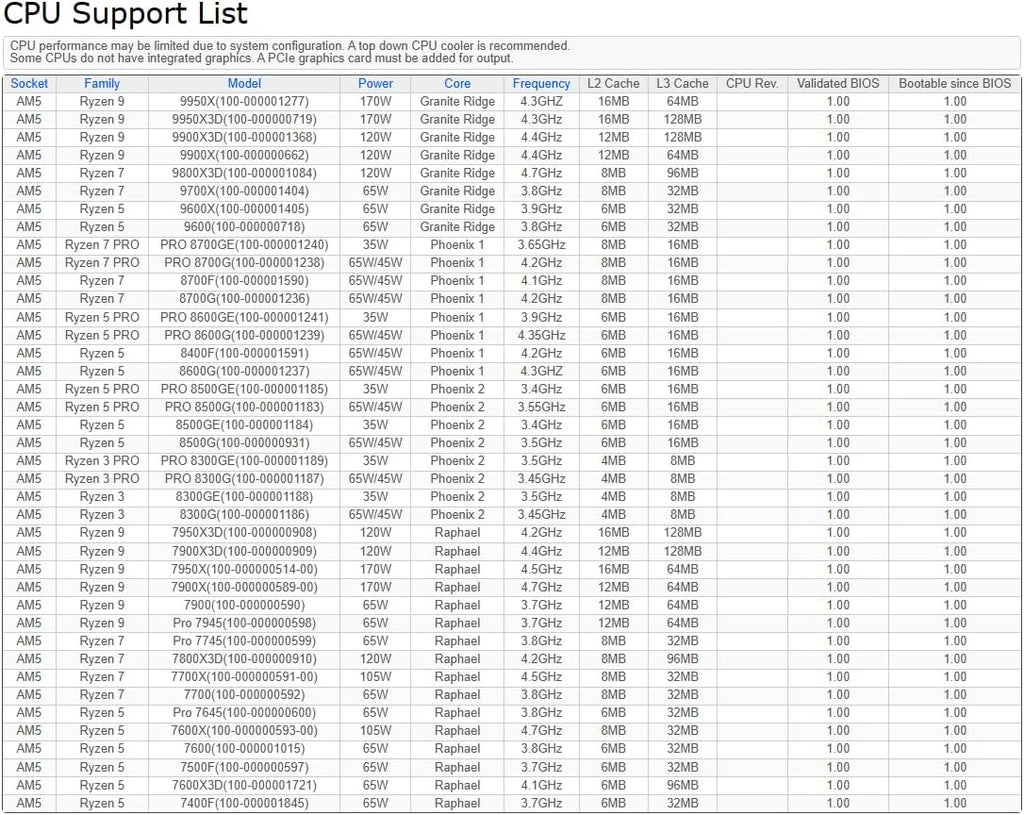Click the CPU Support List heading
Viewport: 1024px width, 815px height.
[x=126, y=13]
